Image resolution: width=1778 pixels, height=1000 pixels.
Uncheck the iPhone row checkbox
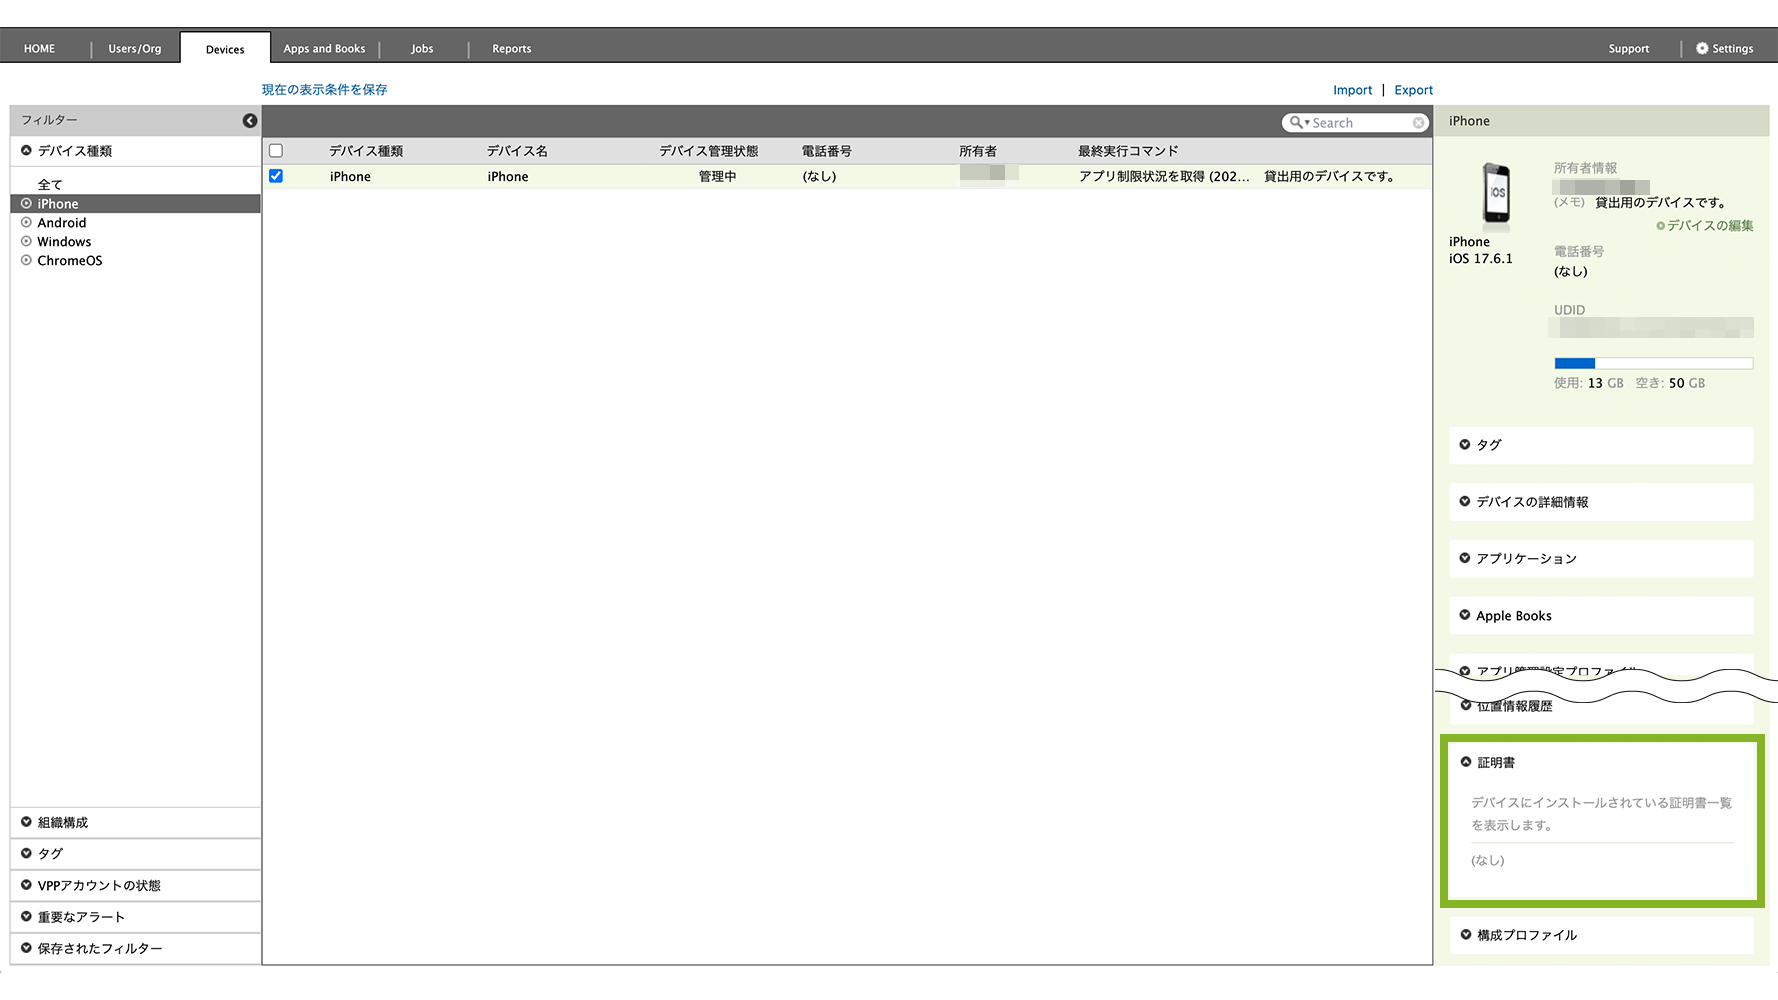click(x=276, y=176)
